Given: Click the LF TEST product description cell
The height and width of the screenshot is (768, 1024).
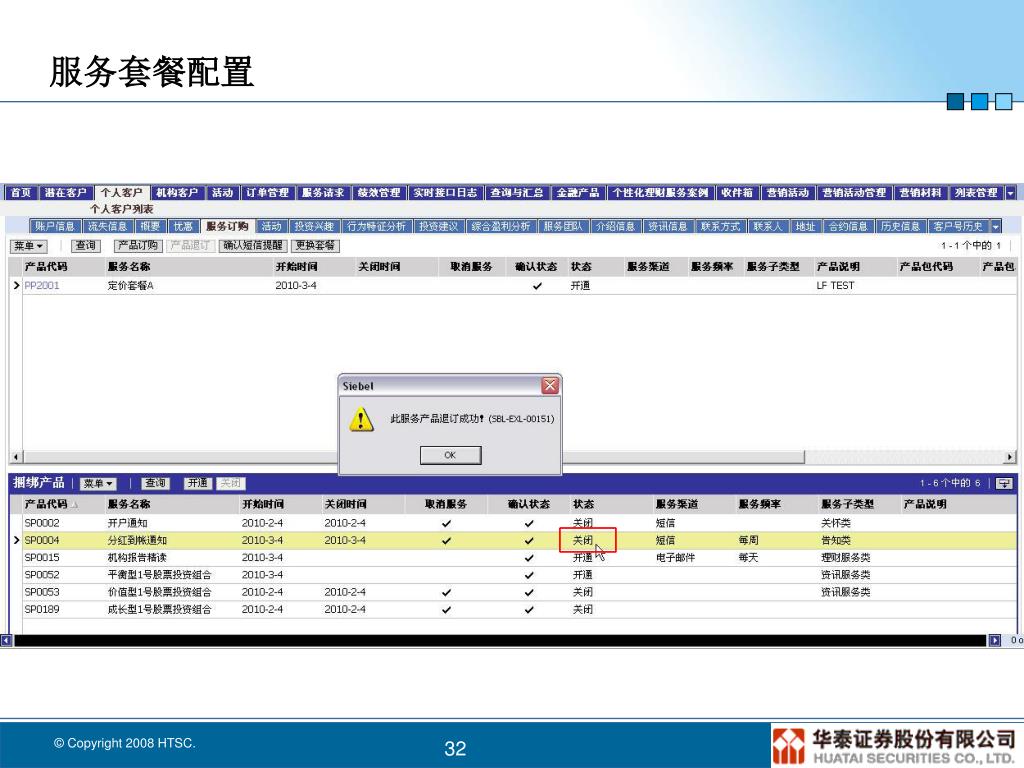Looking at the screenshot, I should (835, 285).
